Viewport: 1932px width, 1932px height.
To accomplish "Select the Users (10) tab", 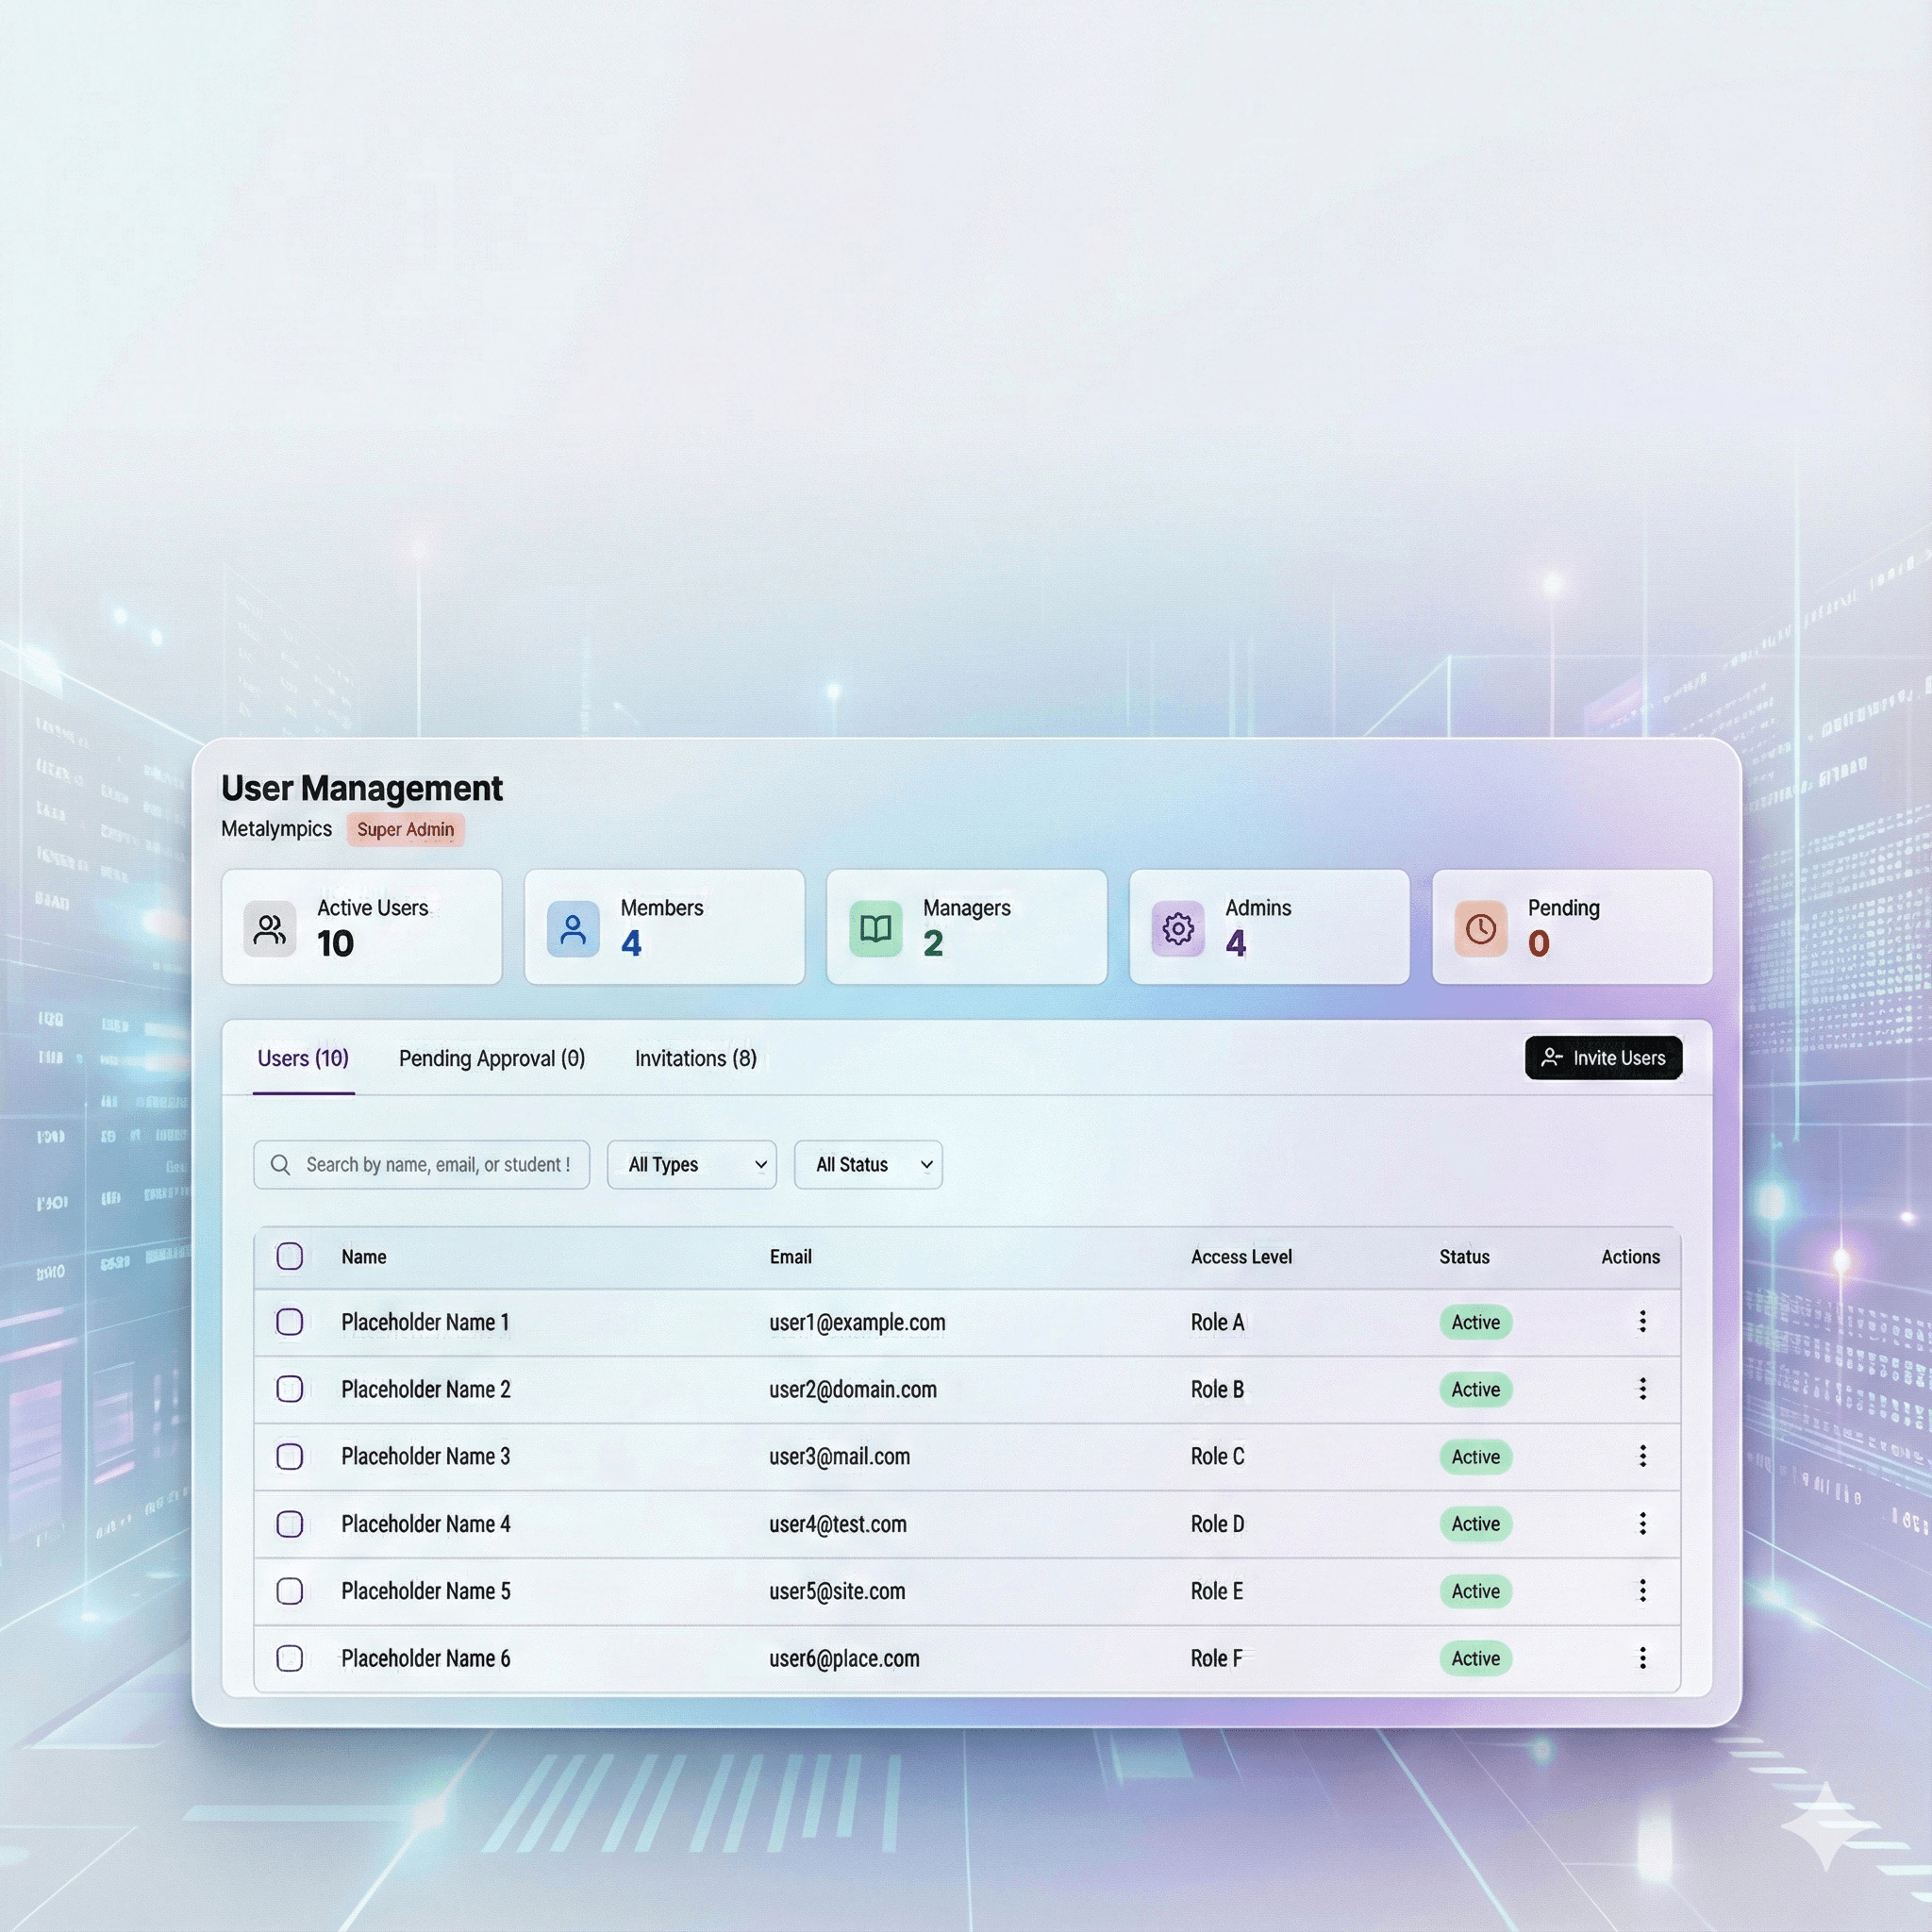I will click(303, 1058).
